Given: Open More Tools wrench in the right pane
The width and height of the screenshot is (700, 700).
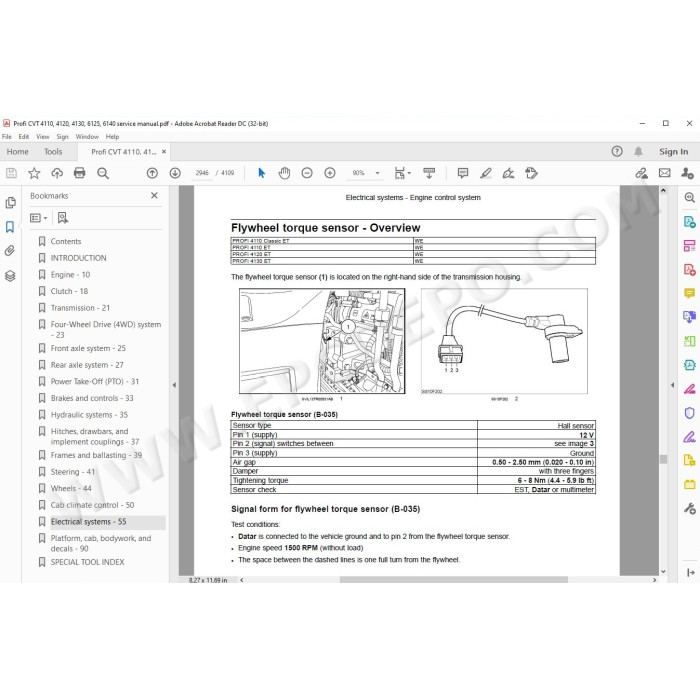Looking at the screenshot, I should [x=689, y=508].
